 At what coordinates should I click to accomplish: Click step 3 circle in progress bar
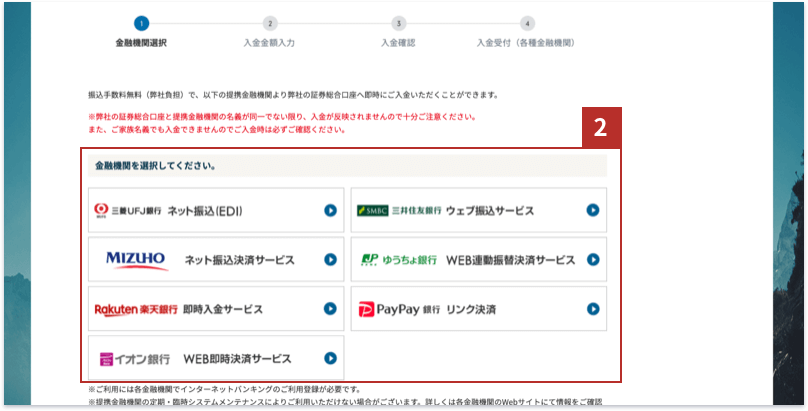click(398, 23)
